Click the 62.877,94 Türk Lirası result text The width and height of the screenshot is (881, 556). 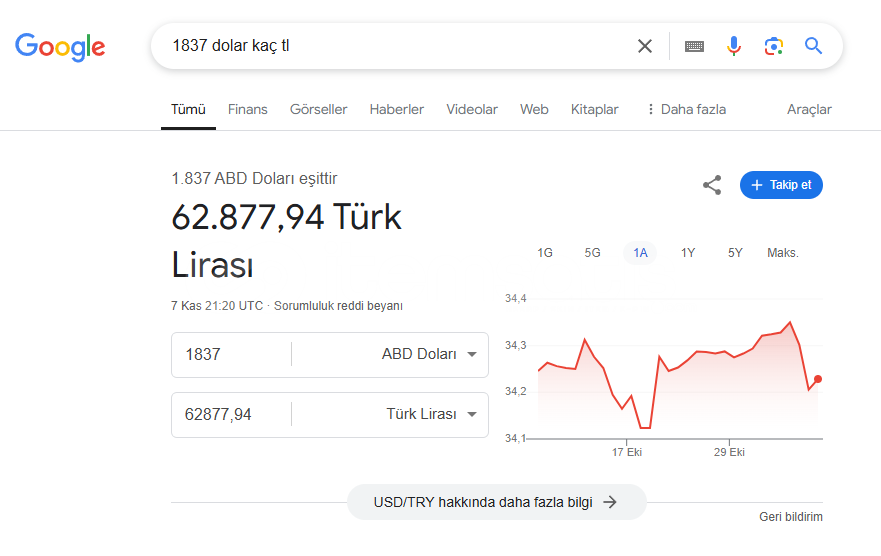point(287,240)
